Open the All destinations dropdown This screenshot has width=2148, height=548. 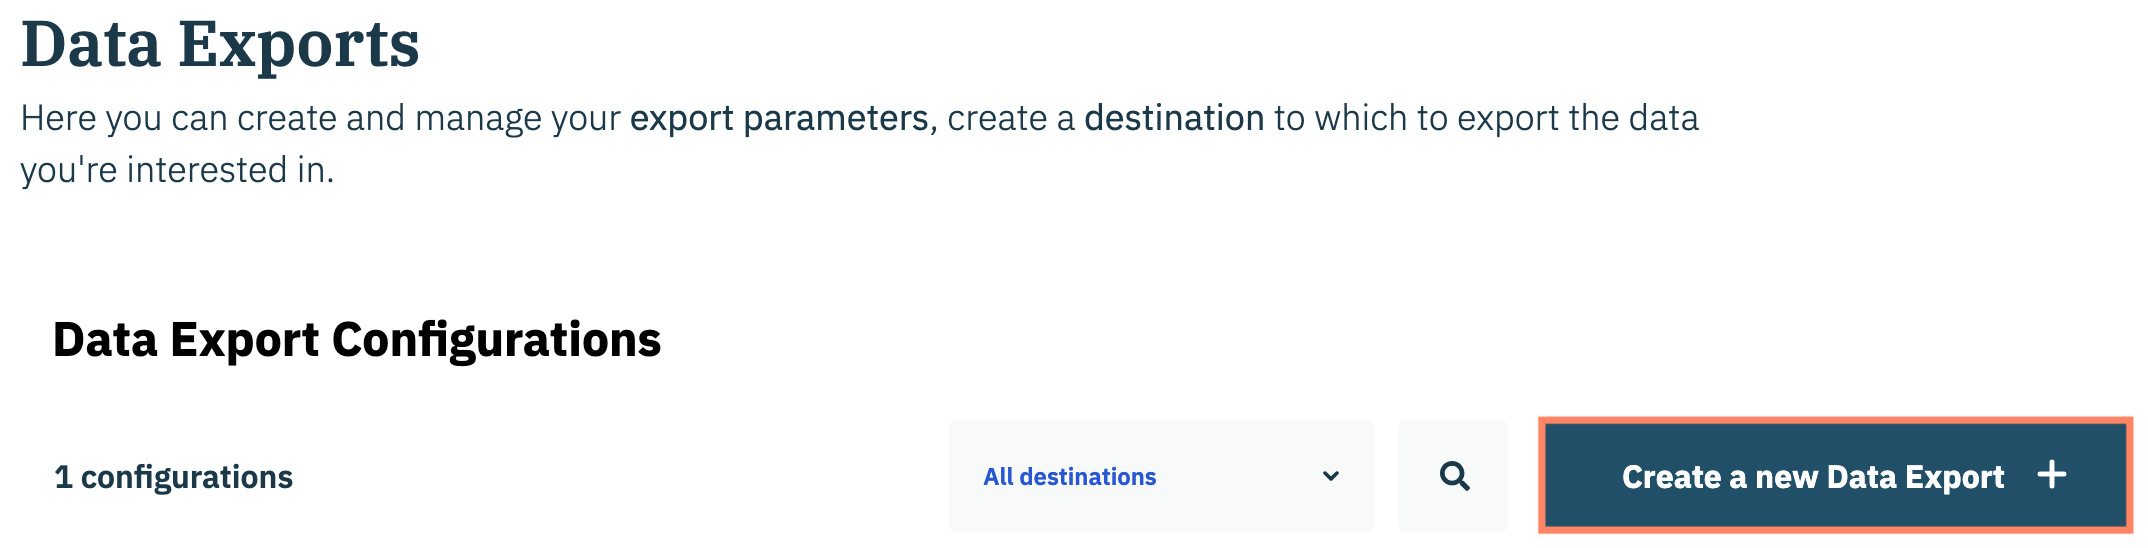point(1160,476)
